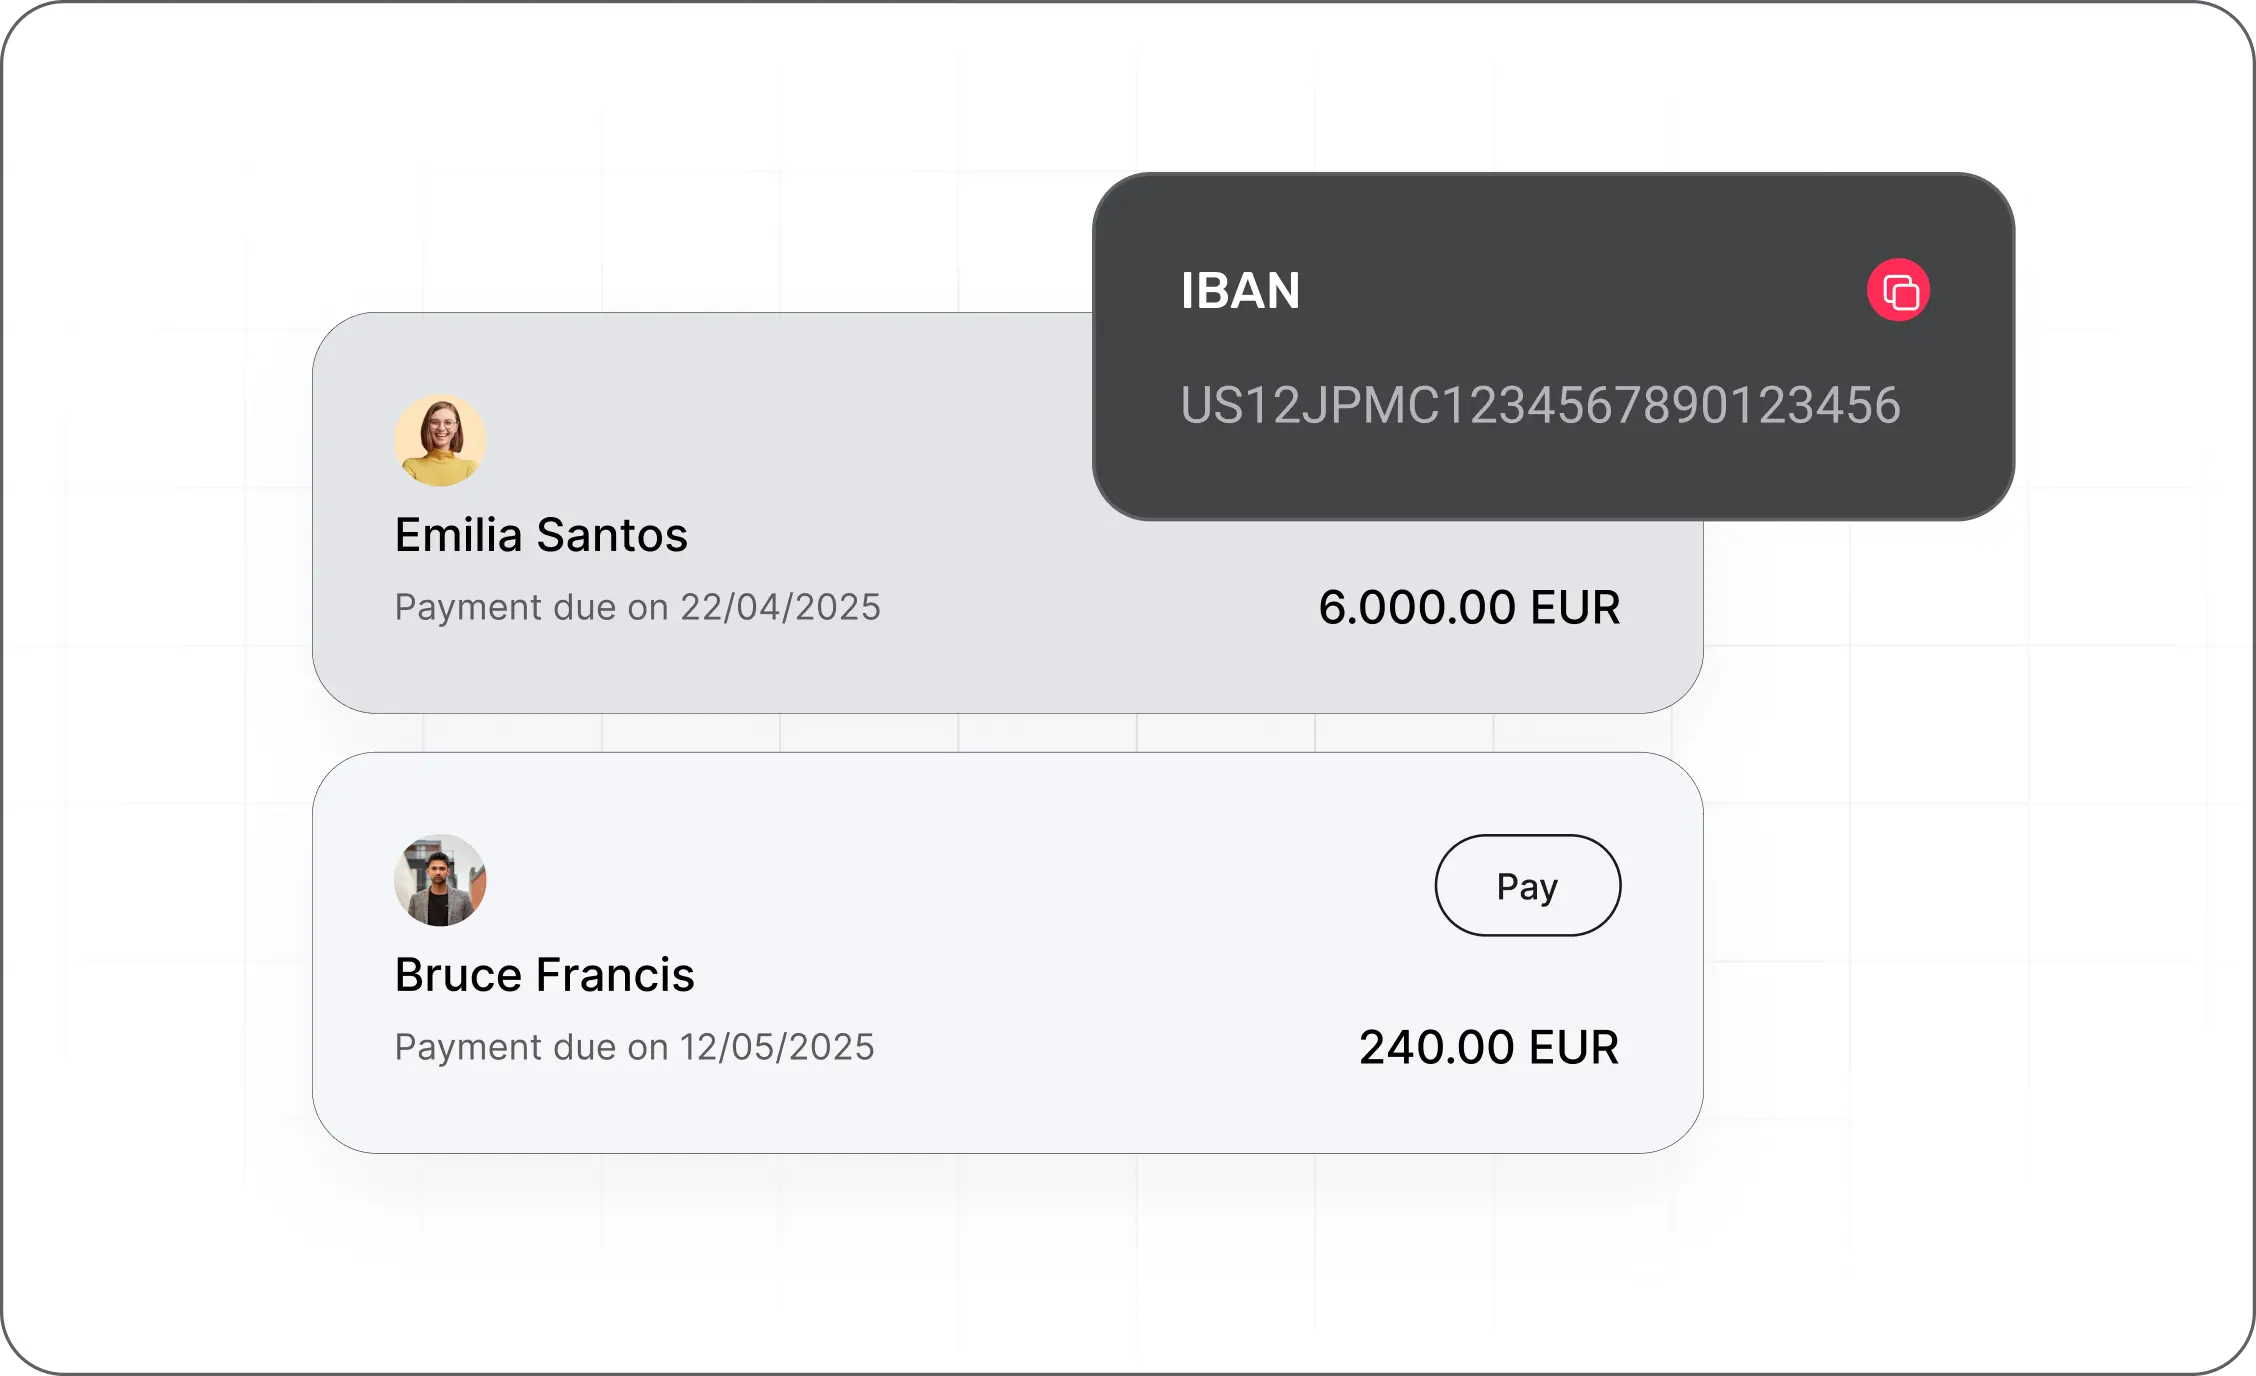Click the 22/04/2025 due date
The height and width of the screenshot is (1376, 2256).
coord(780,608)
